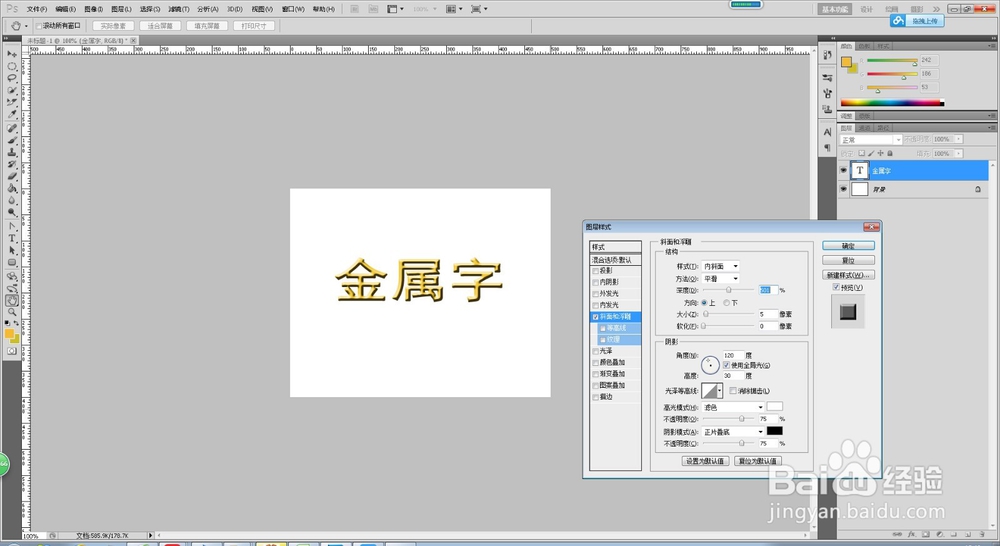Open the 样式 内斜面 dropdown
This screenshot has height=546, width=1000.
click(x=720, y=266)
